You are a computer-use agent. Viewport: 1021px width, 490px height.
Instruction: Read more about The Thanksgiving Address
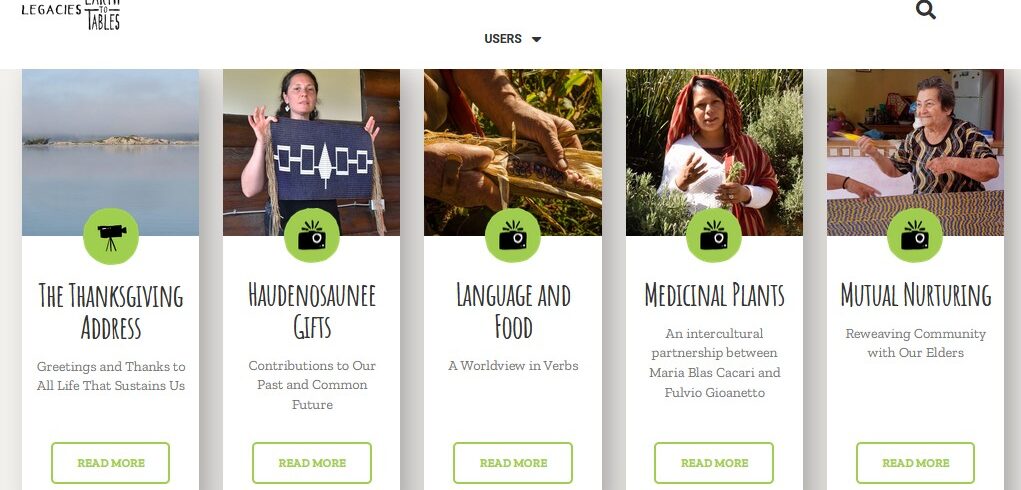coord(111,463)
